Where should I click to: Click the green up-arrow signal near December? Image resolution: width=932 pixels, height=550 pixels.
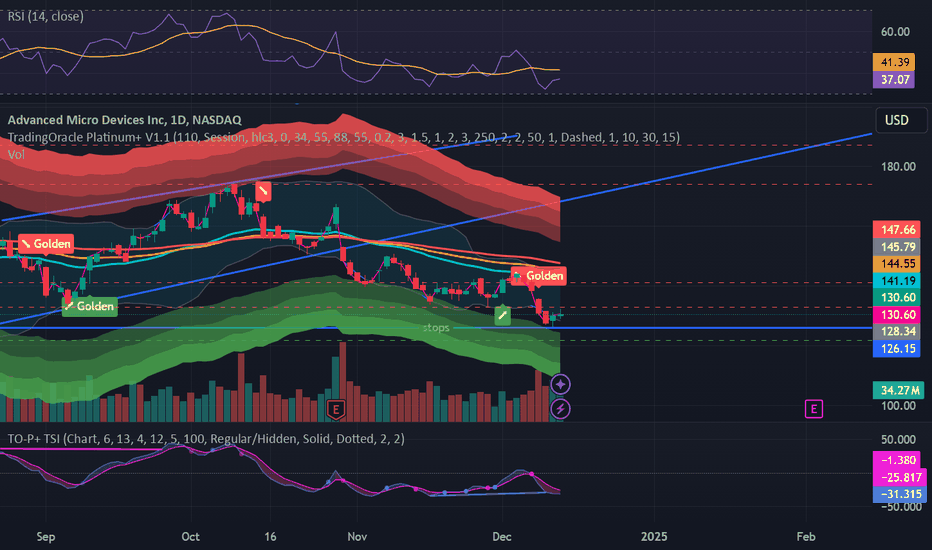[503, 315]
